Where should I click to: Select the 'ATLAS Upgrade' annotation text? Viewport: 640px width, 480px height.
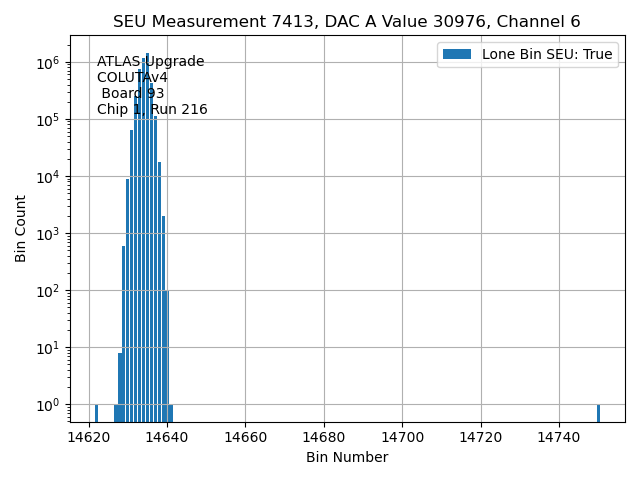tap(150, 62)
